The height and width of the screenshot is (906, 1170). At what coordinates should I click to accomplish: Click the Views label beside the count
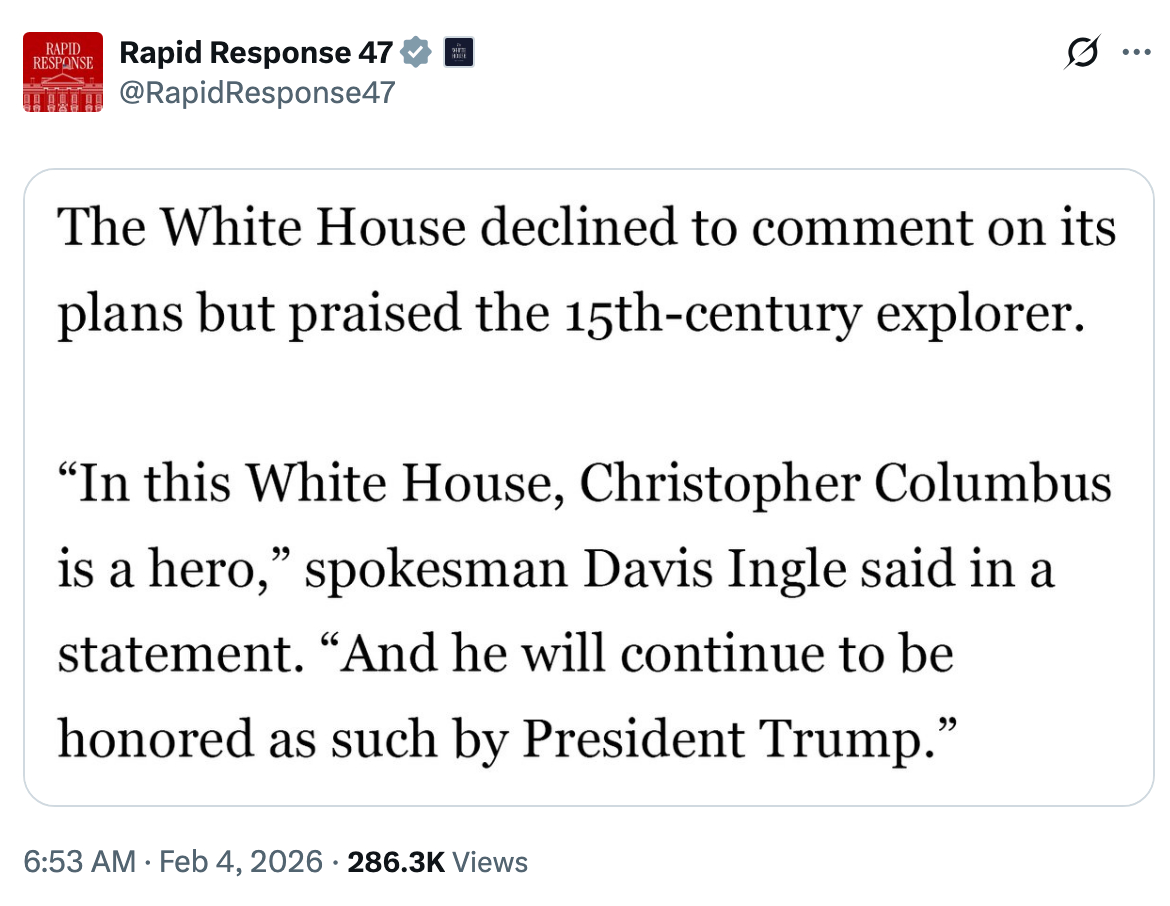click(490, 862)
